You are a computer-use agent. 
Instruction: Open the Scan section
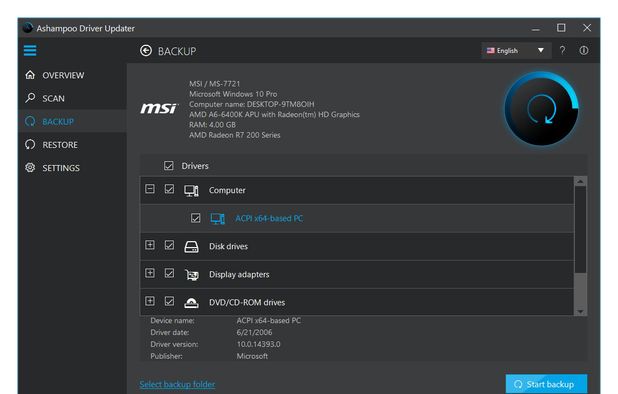72,98
